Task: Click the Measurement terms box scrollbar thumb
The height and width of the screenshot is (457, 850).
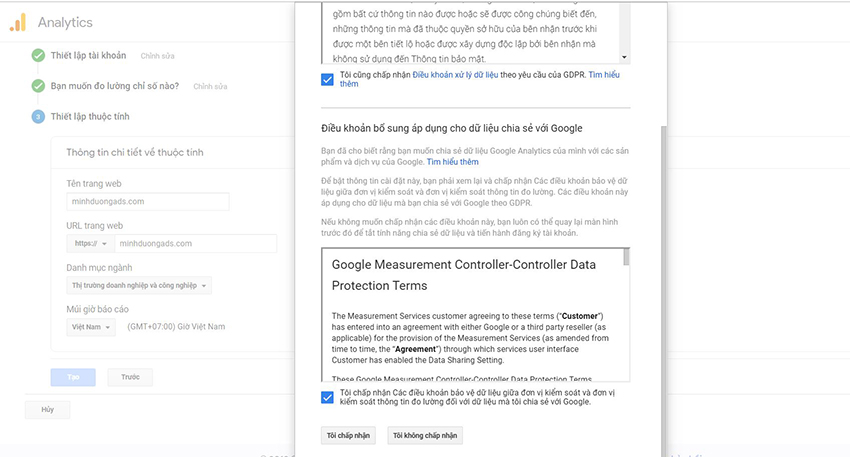Action: click(626, 257)
